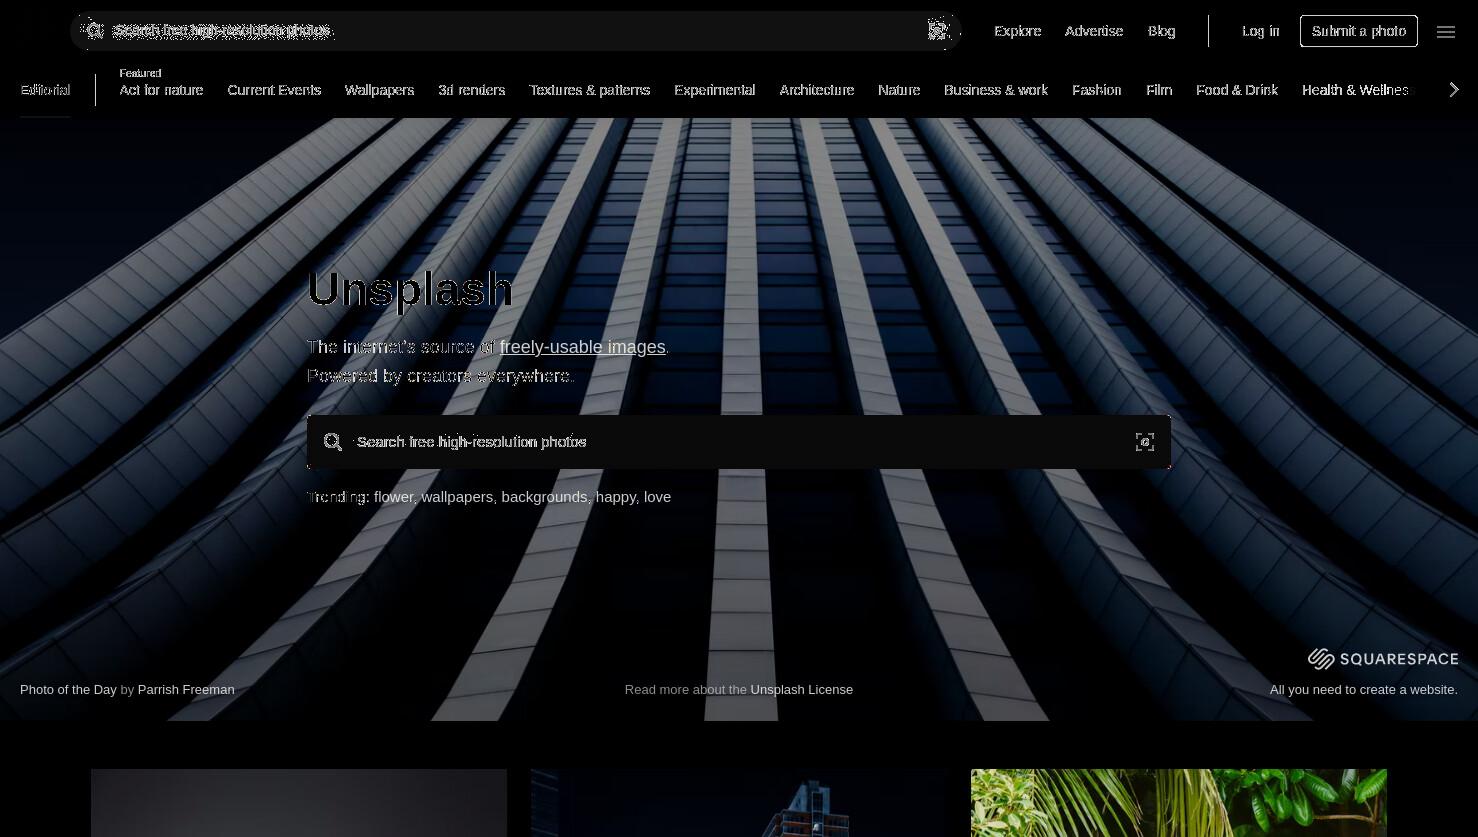Open Experimental topic
This screenshot has width=1478, height=837.
click(714, 90)
